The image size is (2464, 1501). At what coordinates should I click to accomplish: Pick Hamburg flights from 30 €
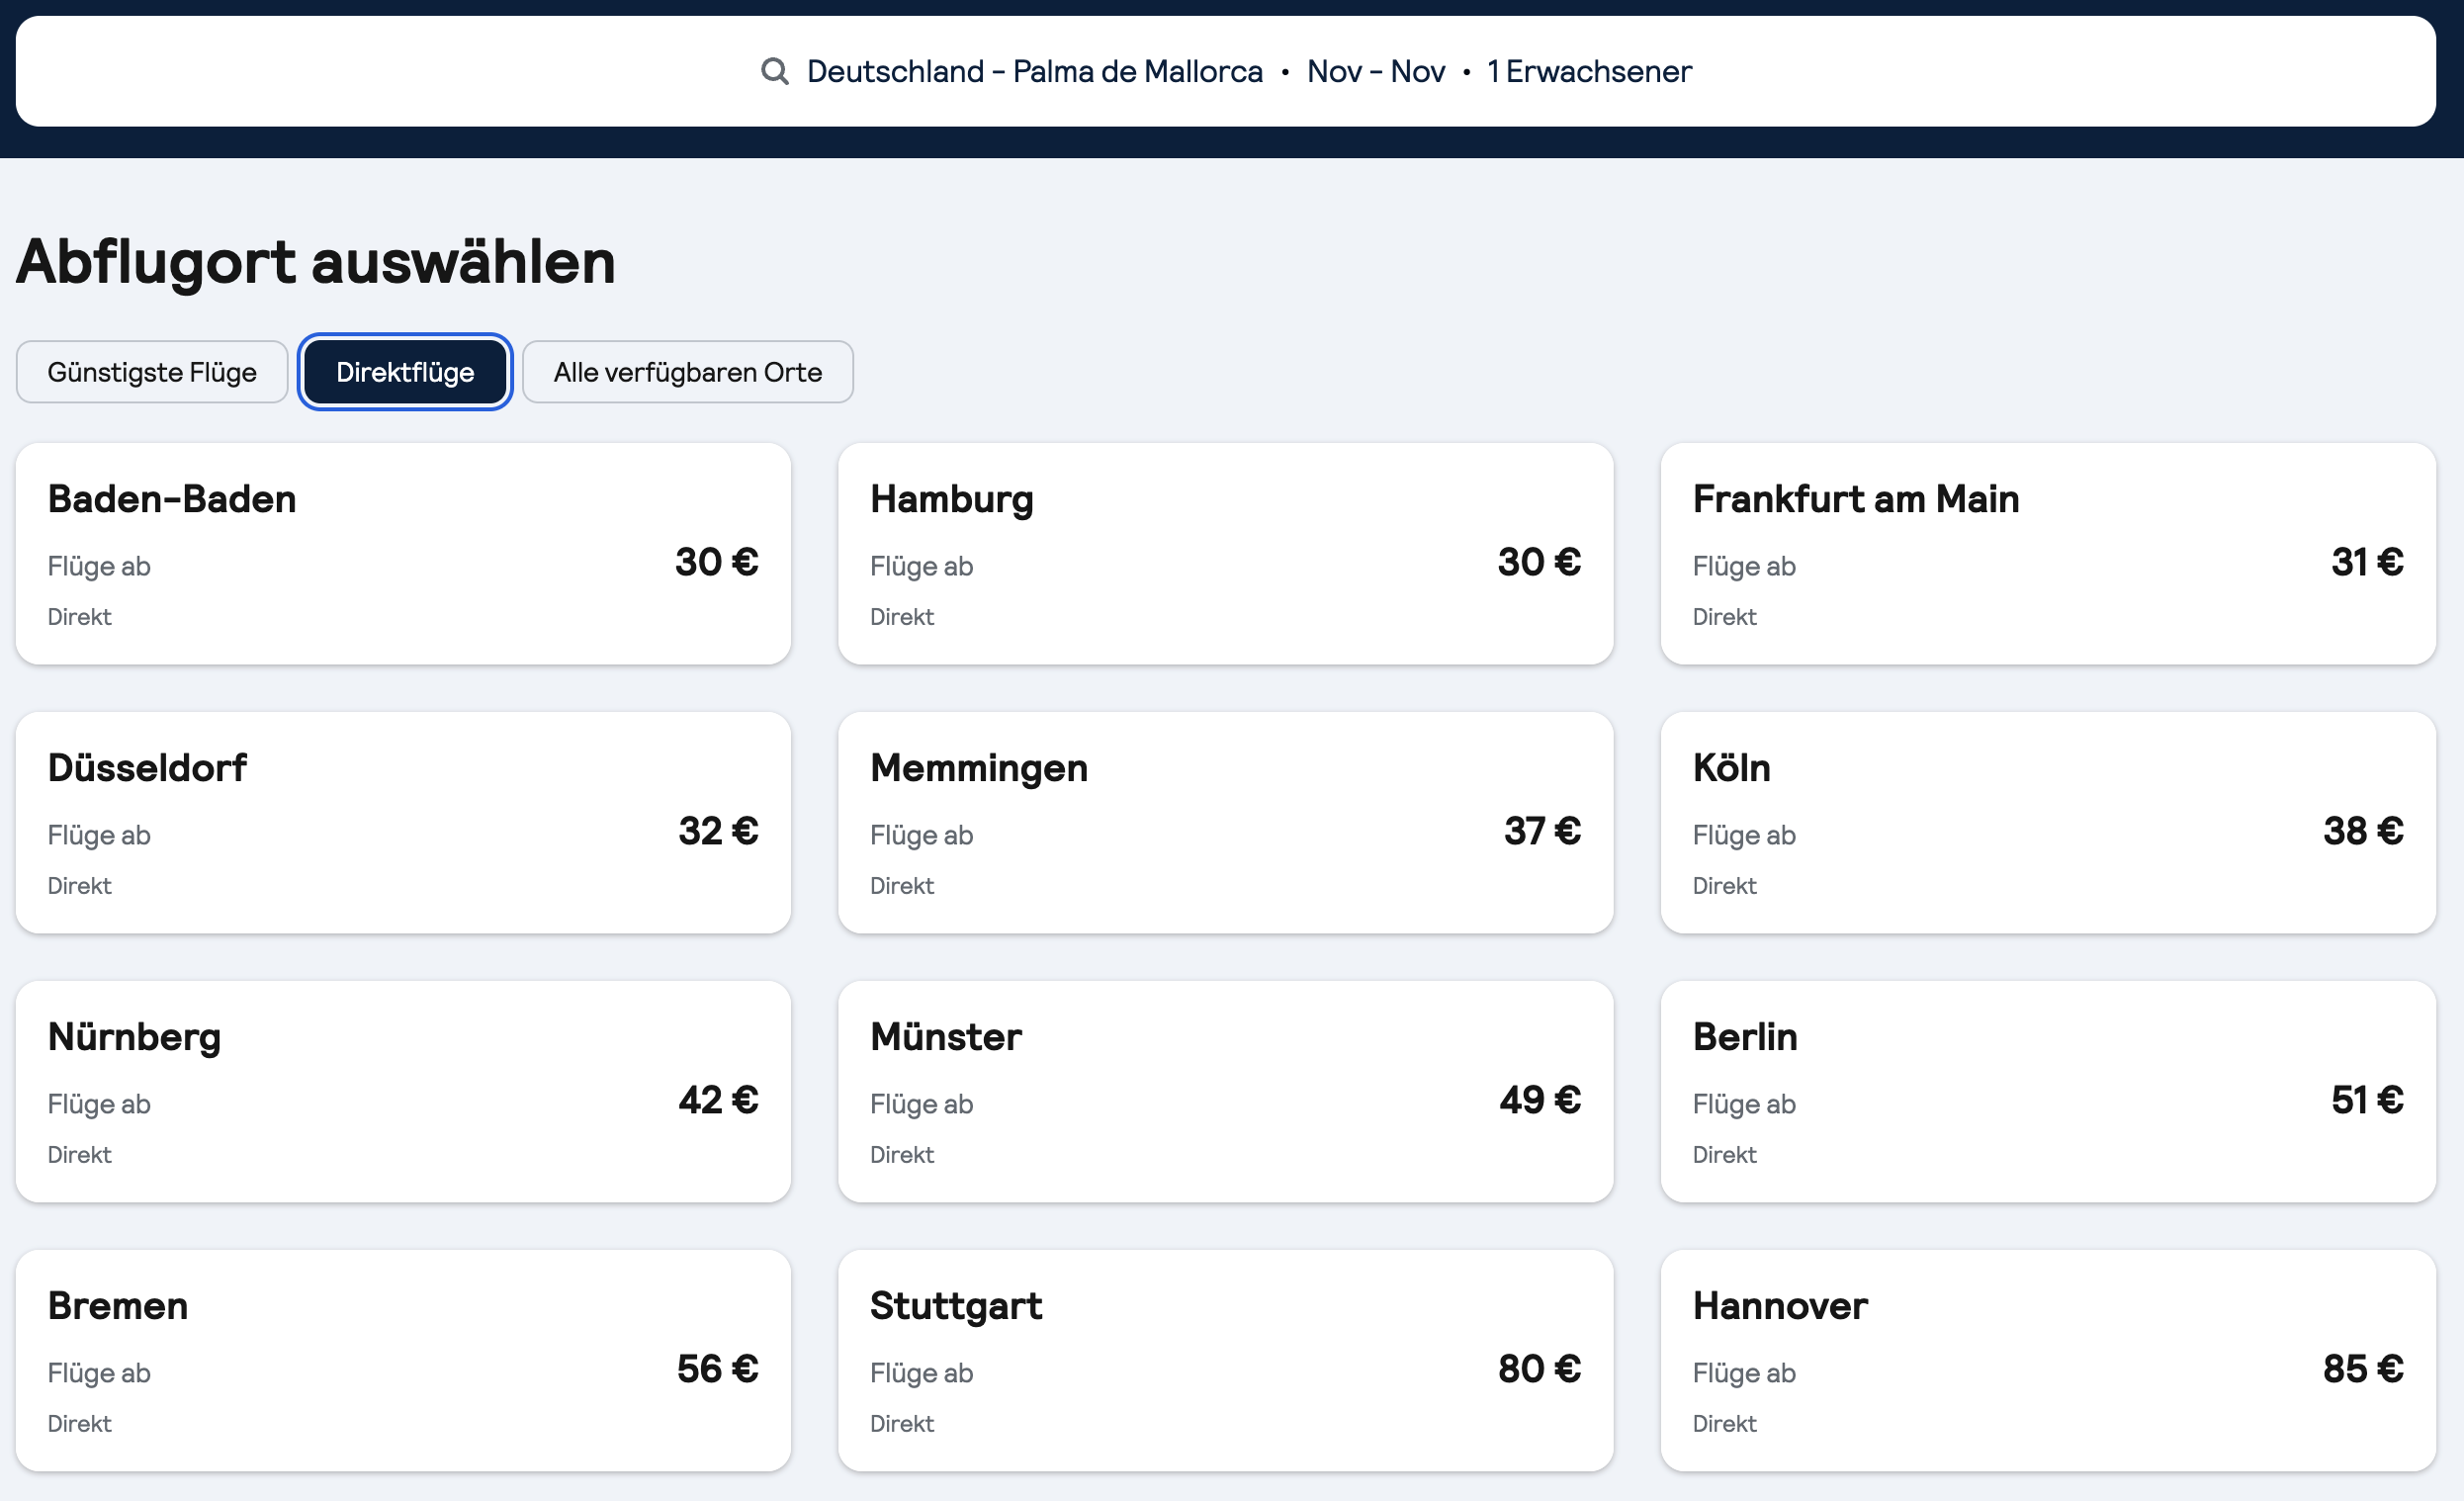point(1225,553)
